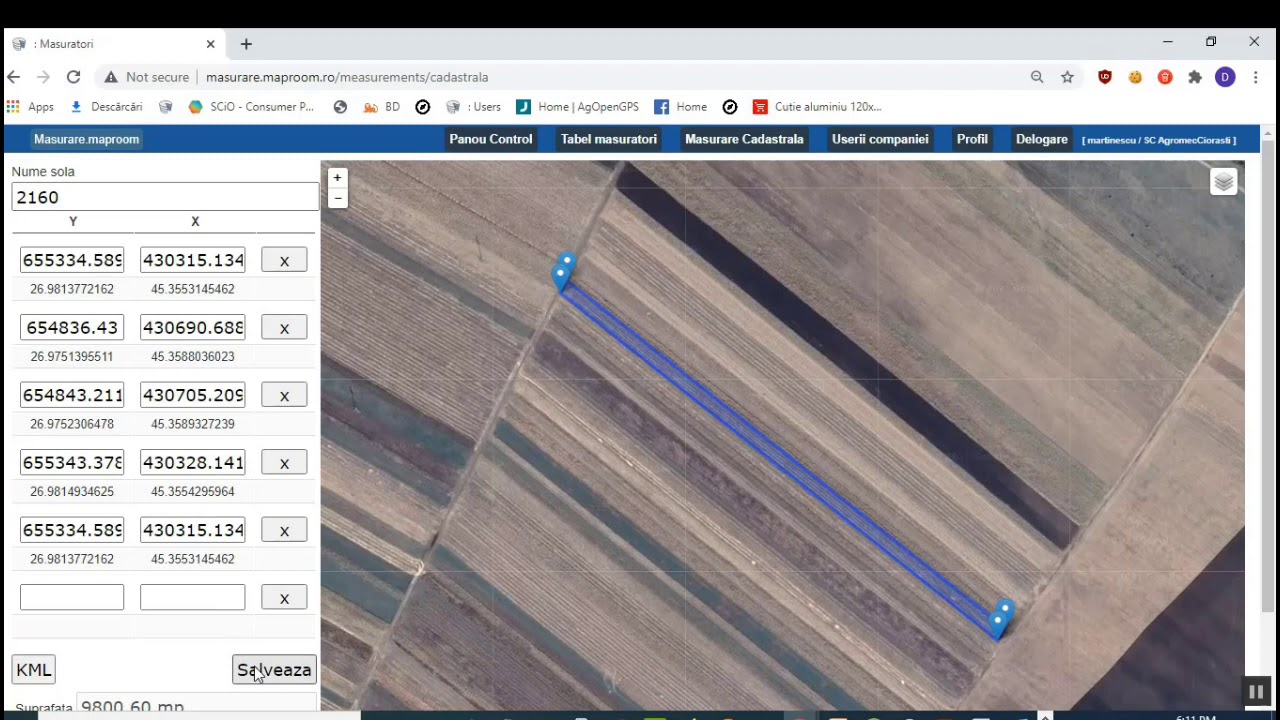Open browser zoom magnifier icon
Viewport: 1280px width, 720px height.
point(1037,77)
